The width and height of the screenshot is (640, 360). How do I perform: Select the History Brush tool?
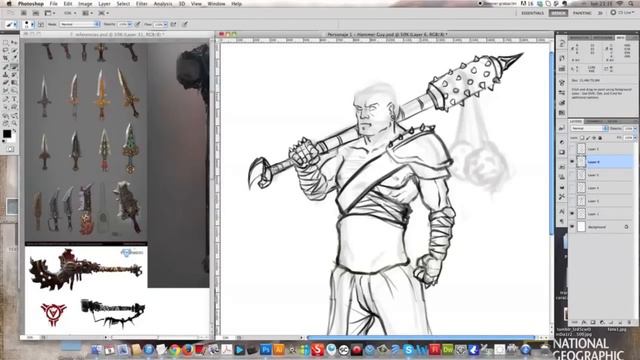14,75
